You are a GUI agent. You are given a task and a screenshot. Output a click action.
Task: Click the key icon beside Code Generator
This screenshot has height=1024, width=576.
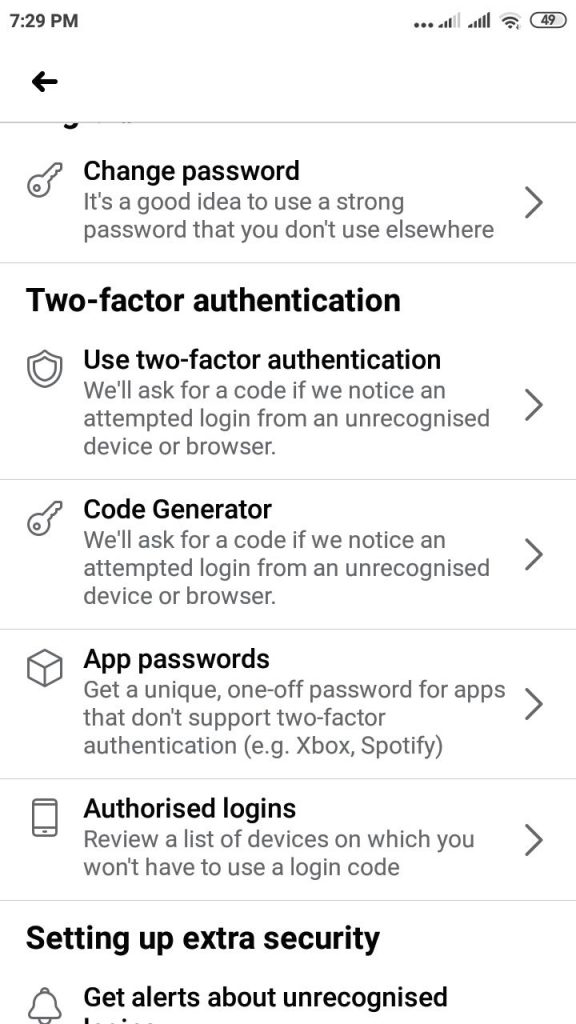(44, 519)
